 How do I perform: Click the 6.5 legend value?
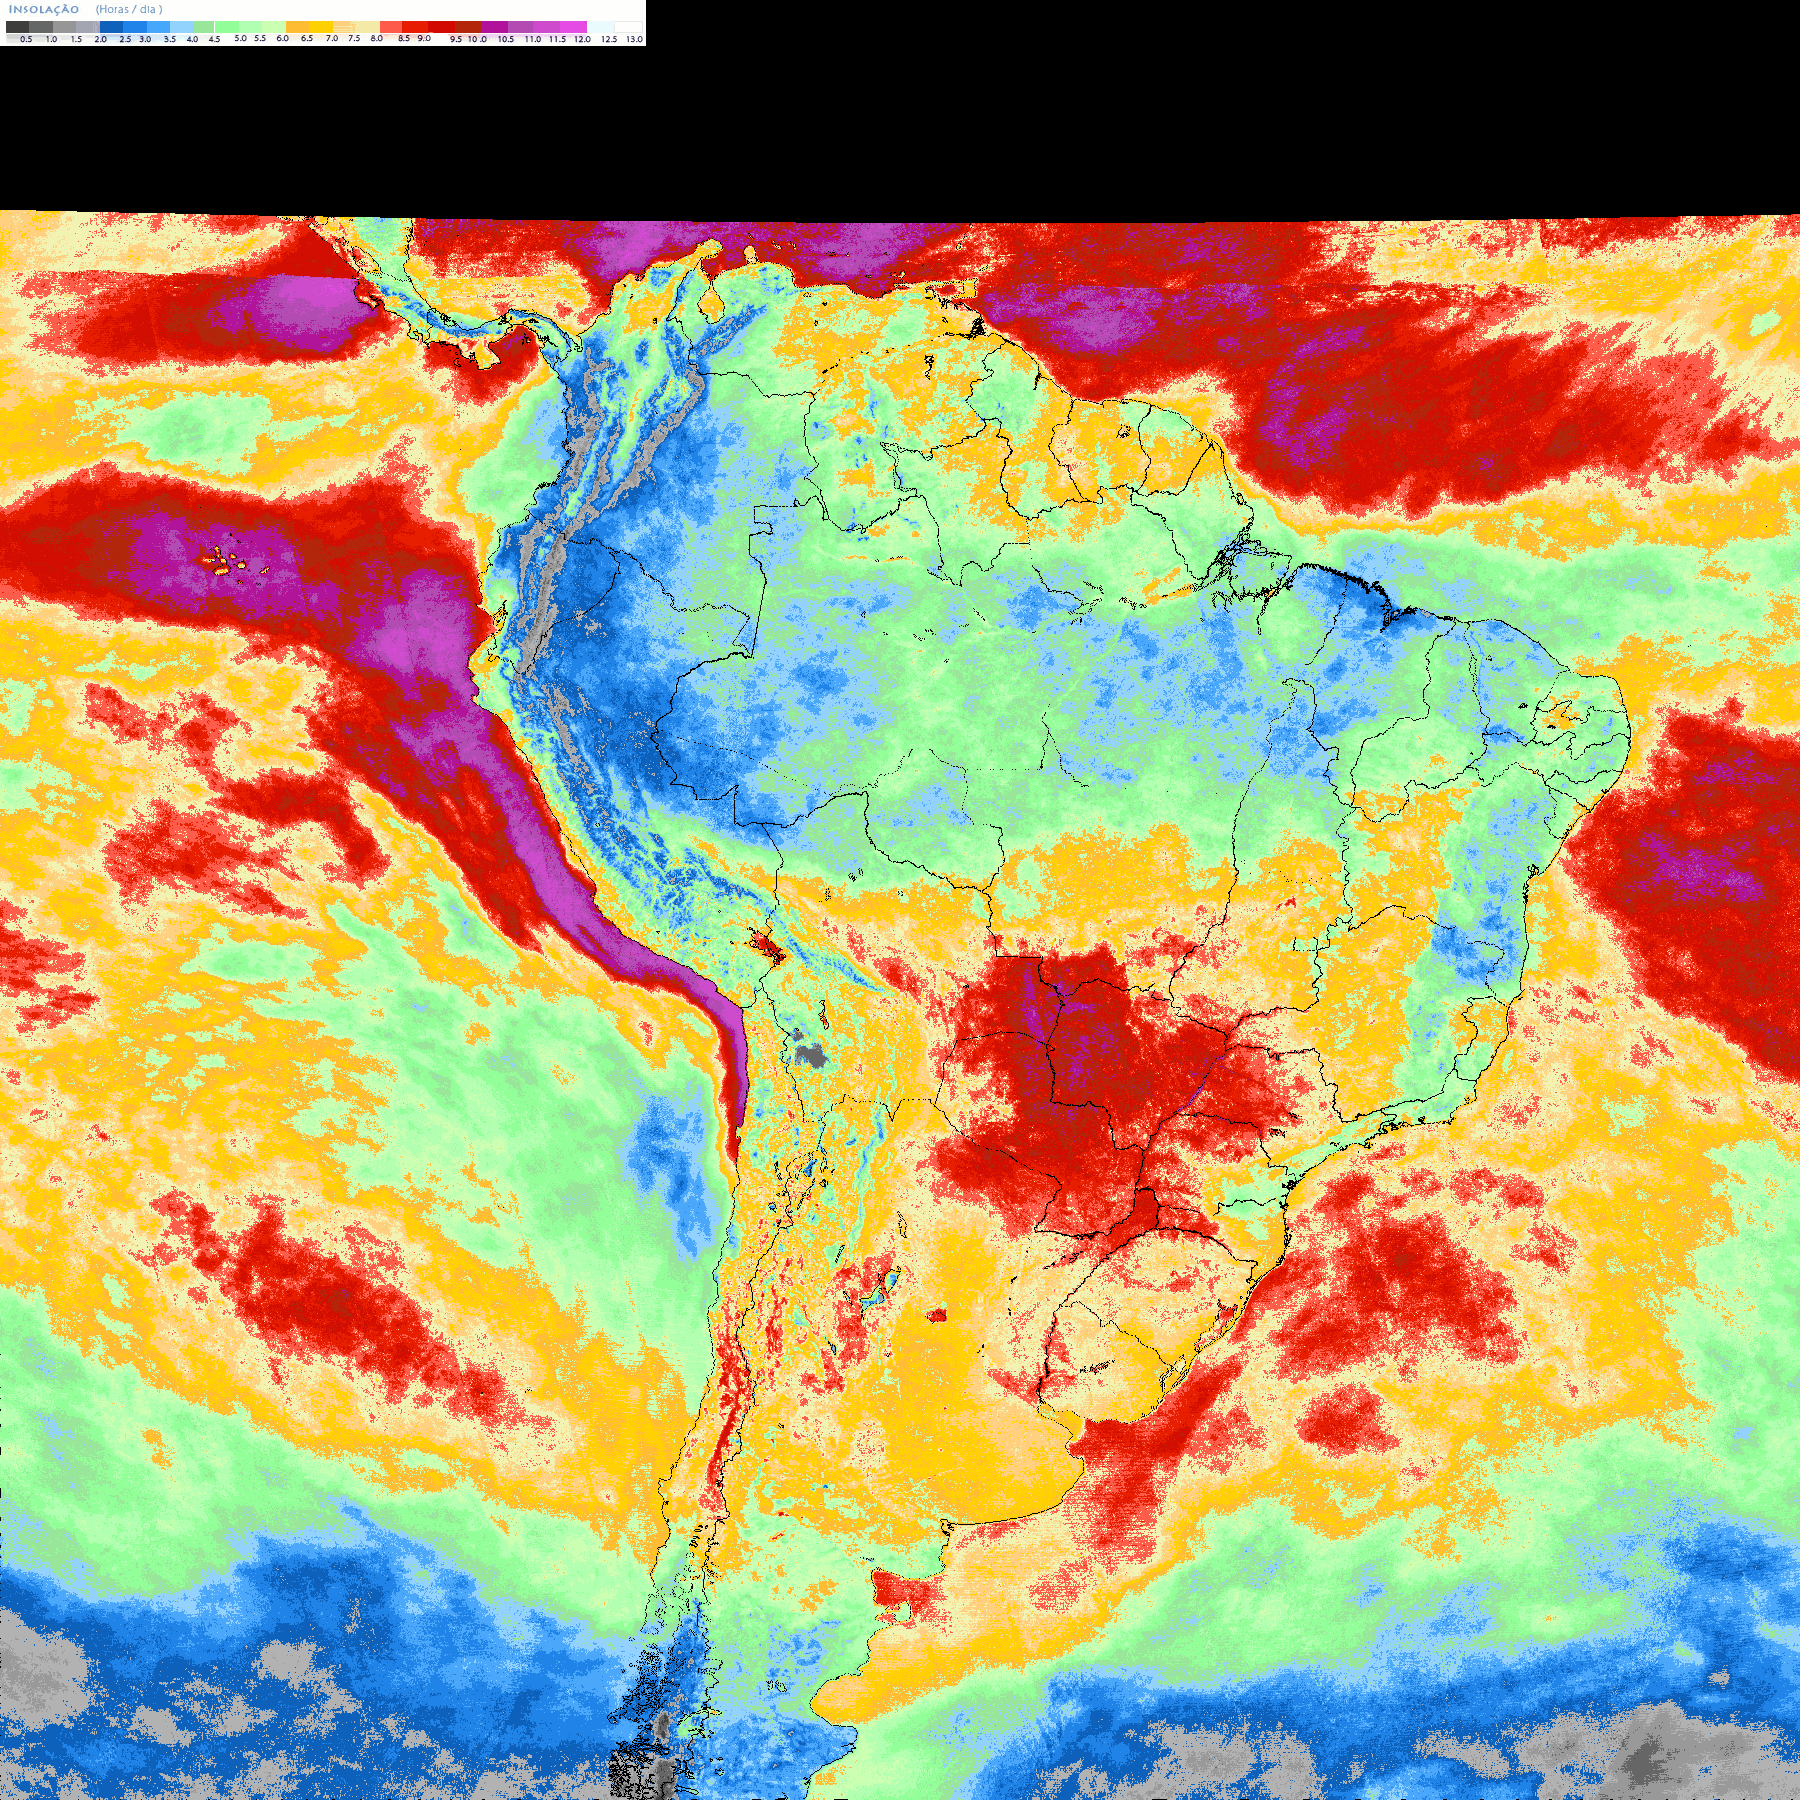tap(307, 38)
